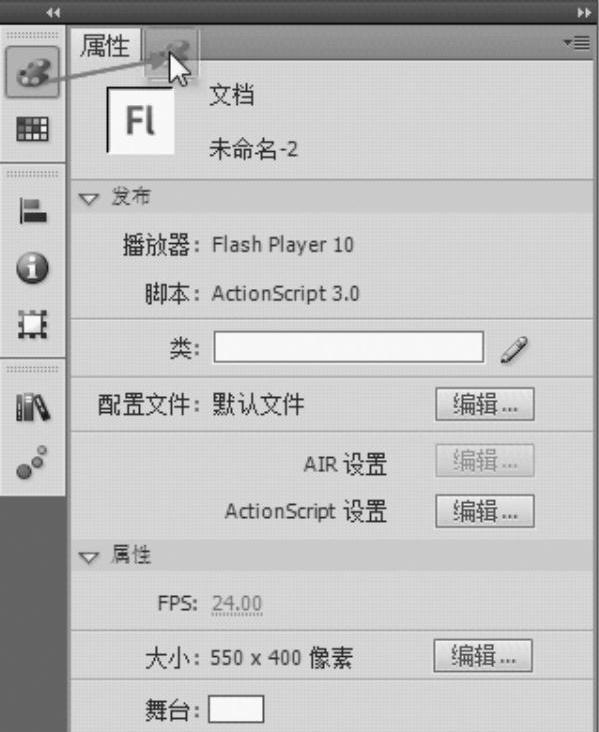Viewport: 599px width, 732px height.
Task: Switch to the 属性 tab
Action: (x=106, y=45)
